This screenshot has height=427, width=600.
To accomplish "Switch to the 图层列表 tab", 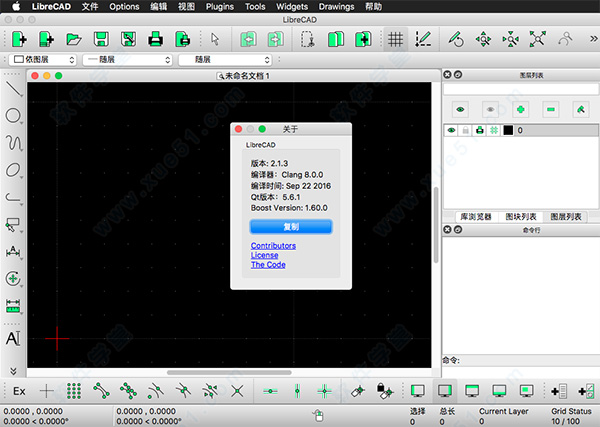I will pos(566,217).
